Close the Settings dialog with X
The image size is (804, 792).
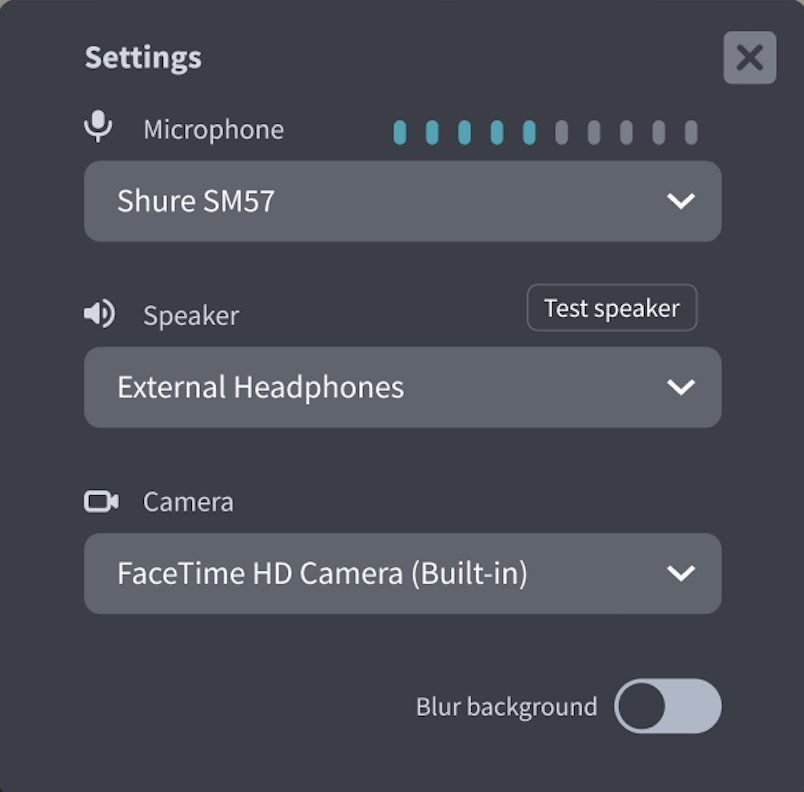pyautogui.click(x=750, y=57)
